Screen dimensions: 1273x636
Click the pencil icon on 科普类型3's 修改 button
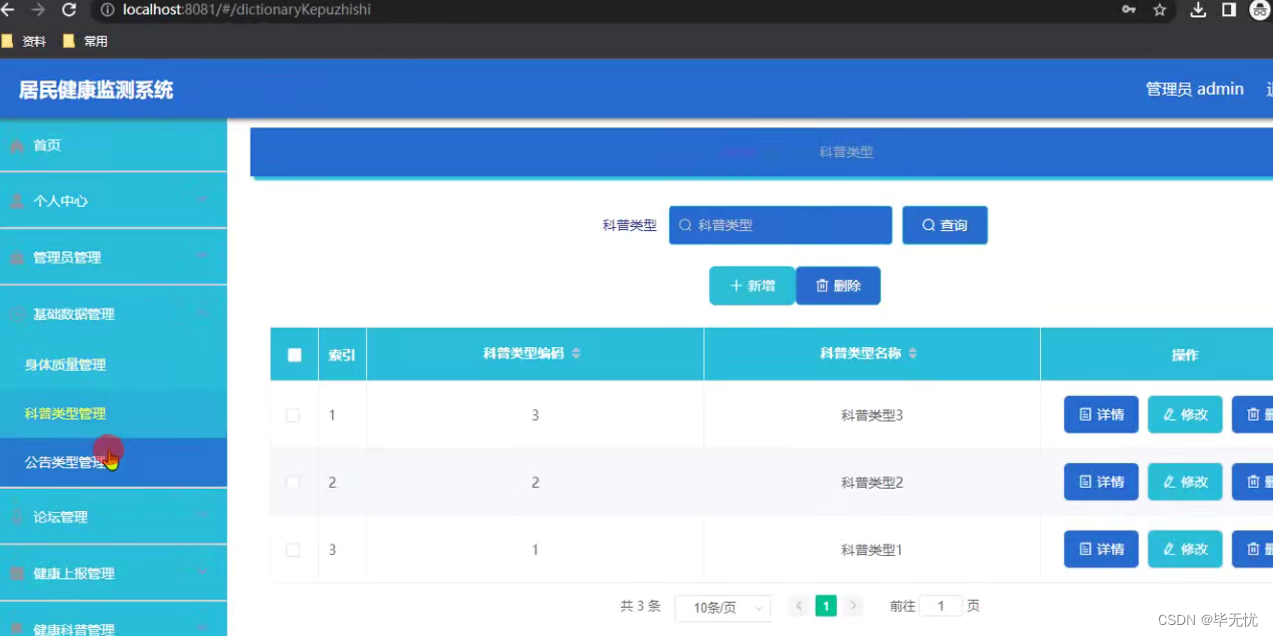tap(1169, 414)
